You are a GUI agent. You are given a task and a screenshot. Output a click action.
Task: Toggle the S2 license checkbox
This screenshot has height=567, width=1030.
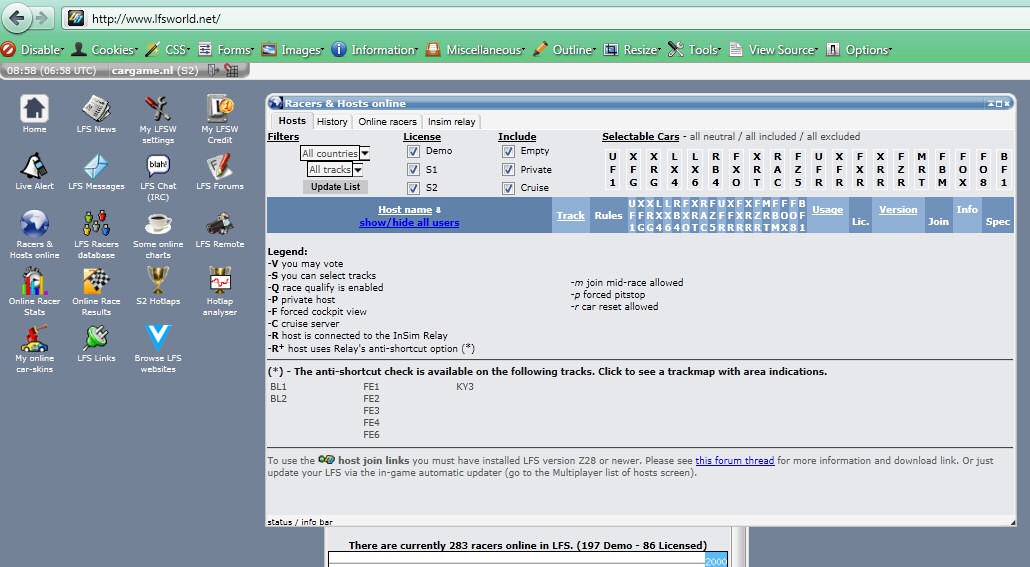(413, 188)
